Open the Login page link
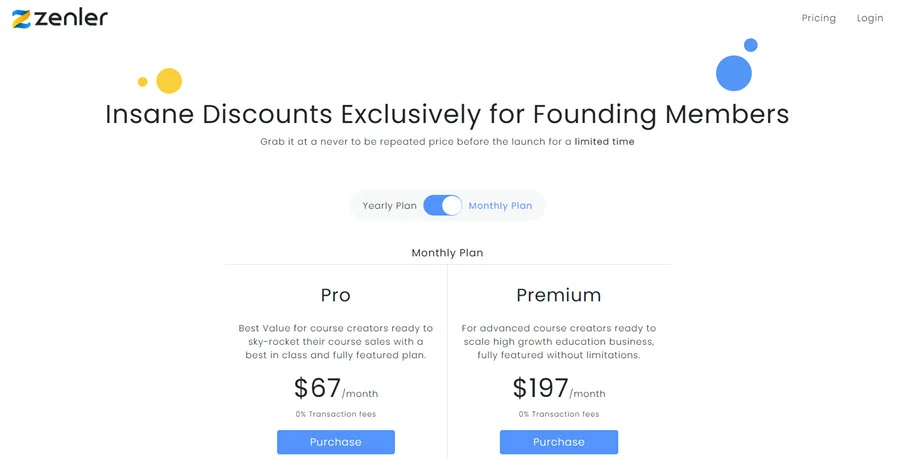The width and height of the screenshot is (900, 459). [870, 18]
